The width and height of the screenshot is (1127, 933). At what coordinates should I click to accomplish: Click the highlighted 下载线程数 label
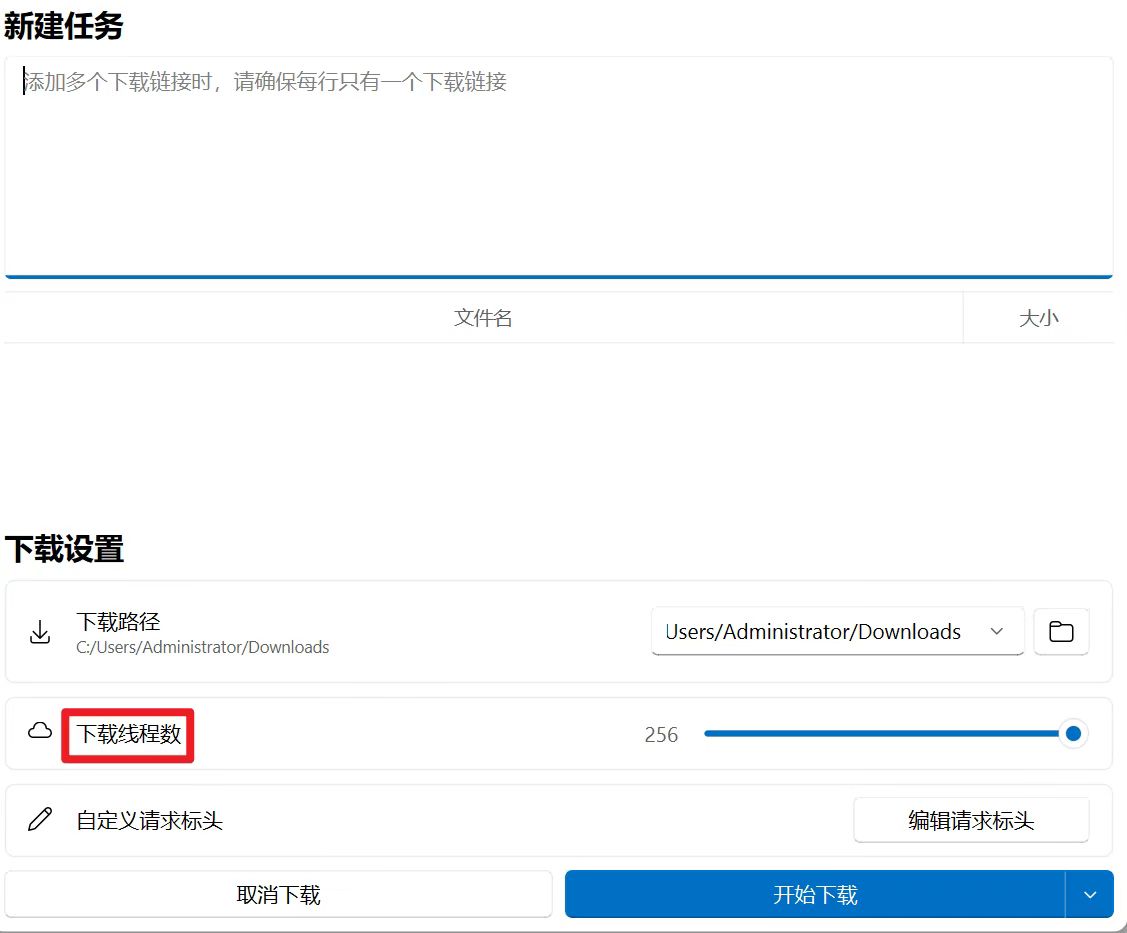[x=127, y=733]
